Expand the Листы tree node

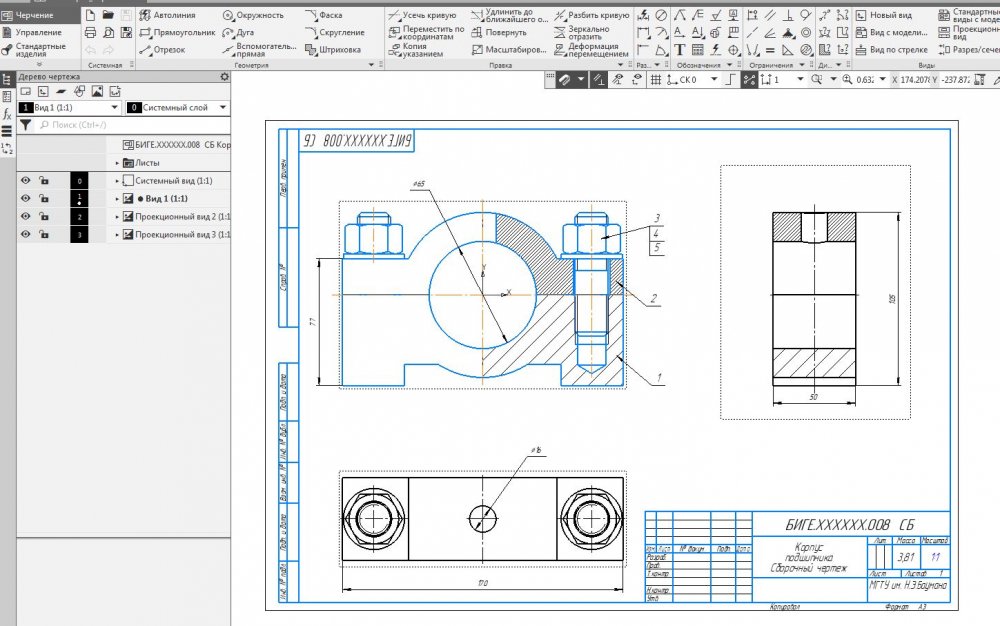[x=117, y=162]
